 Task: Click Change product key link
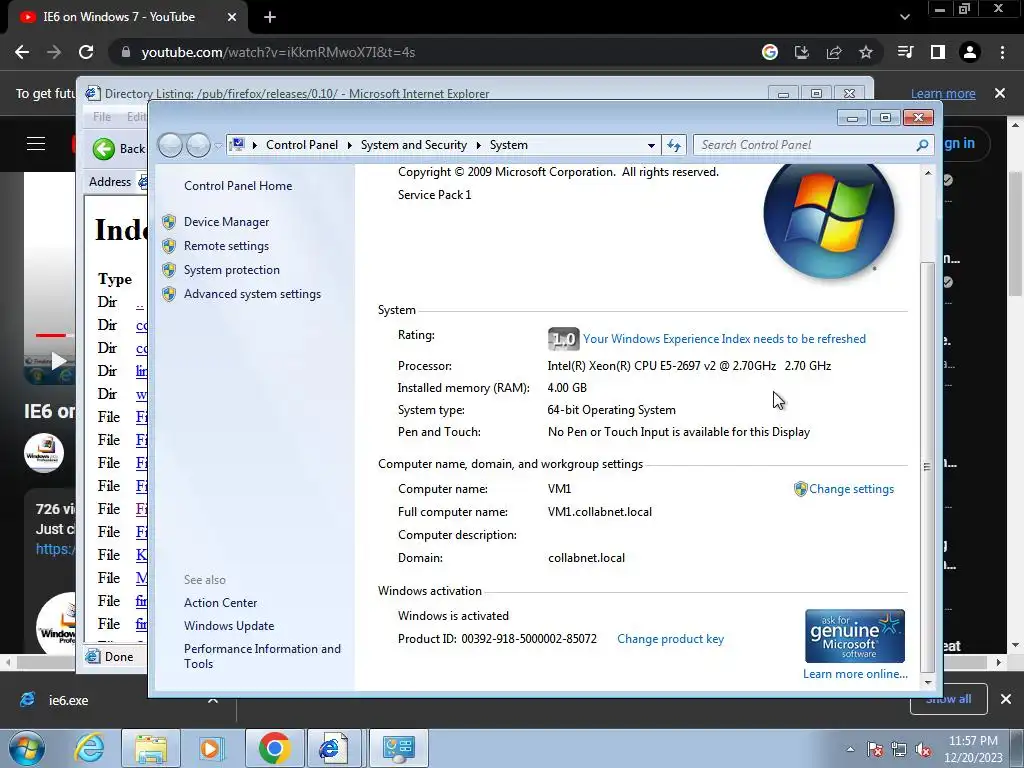(x=670, y=639)
